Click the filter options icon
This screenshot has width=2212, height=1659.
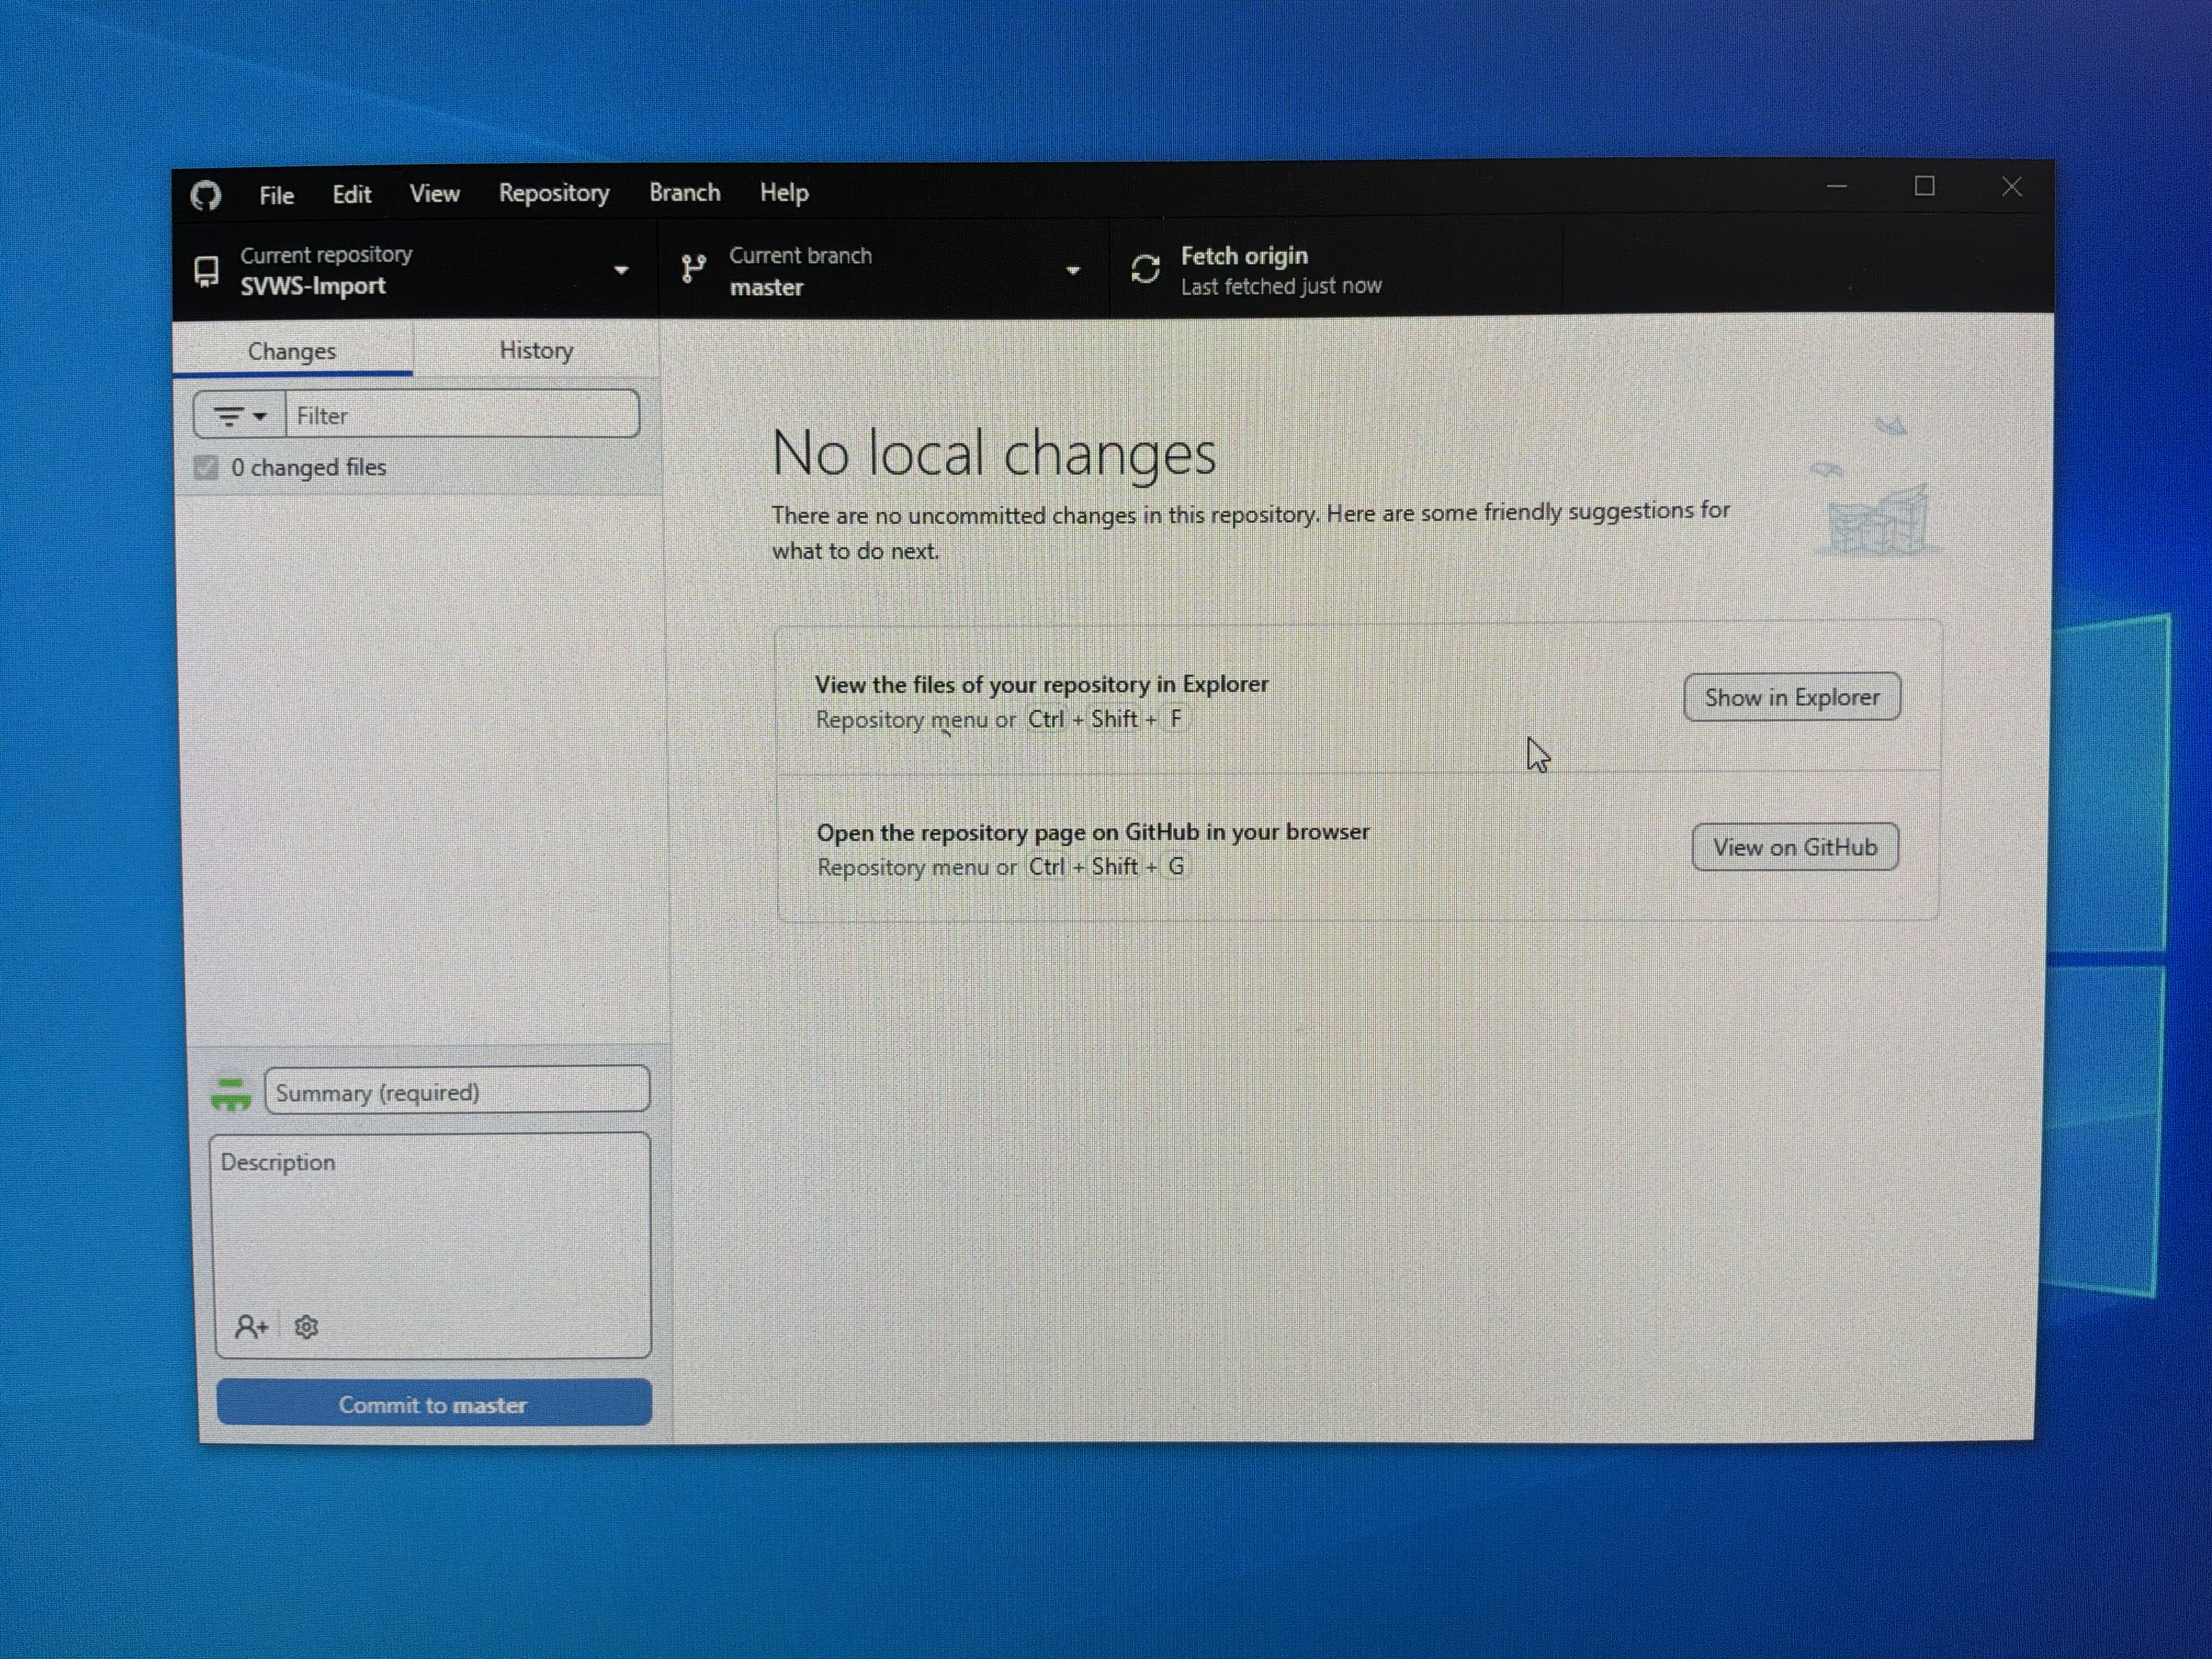[229, 416]
